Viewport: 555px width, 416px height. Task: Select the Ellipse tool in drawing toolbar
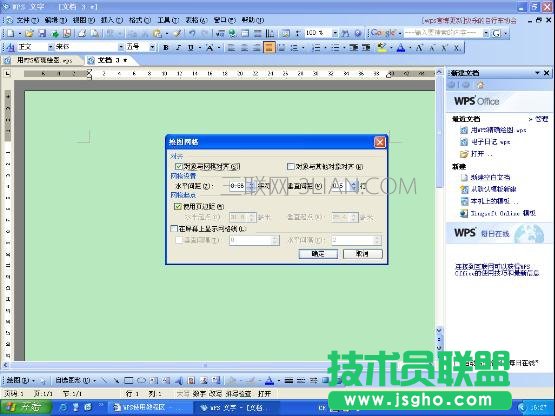click(141, 381)
